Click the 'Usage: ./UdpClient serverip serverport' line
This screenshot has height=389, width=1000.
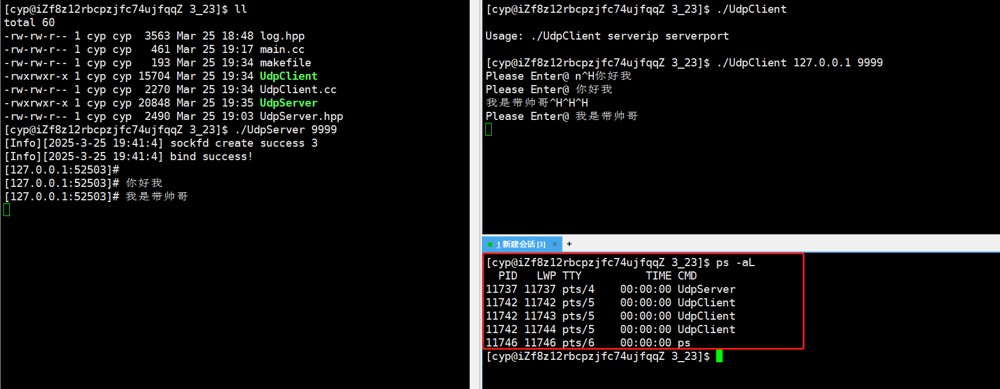pyautogui.click(x=607, y=36)
